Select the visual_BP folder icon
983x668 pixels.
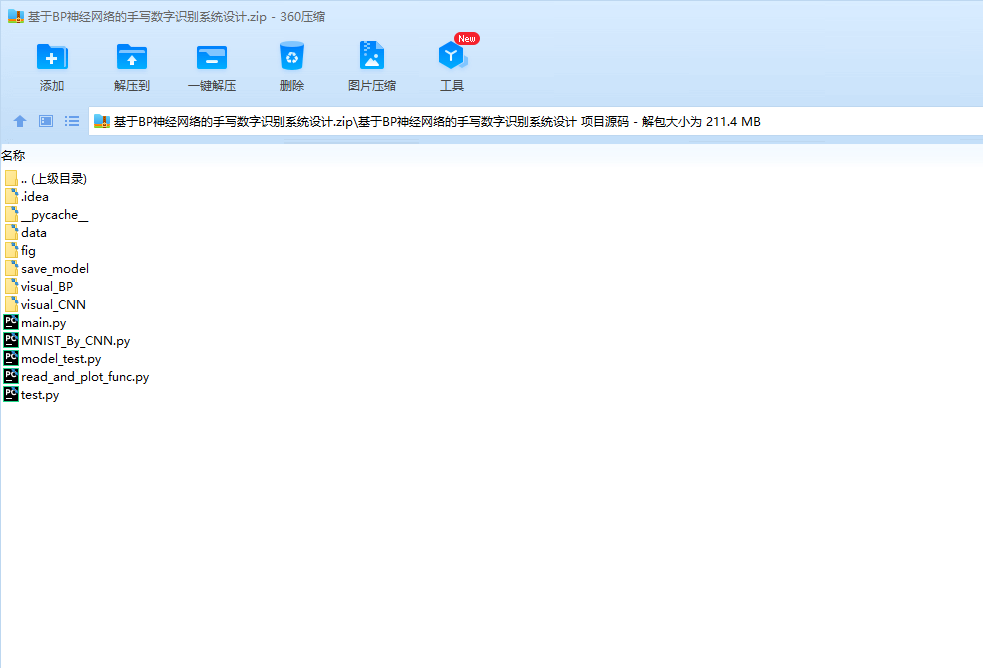coord(11,286)
